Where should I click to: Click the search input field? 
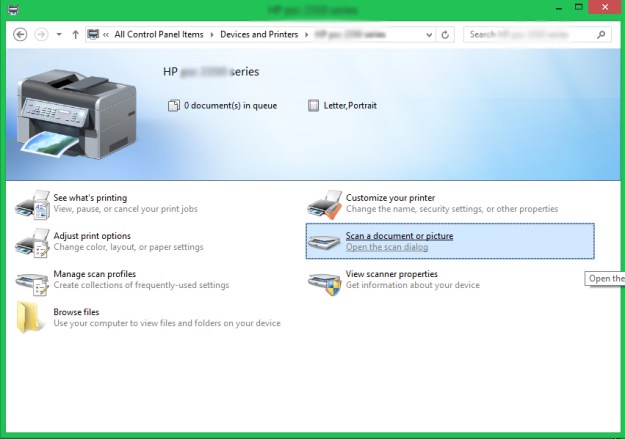530,34
